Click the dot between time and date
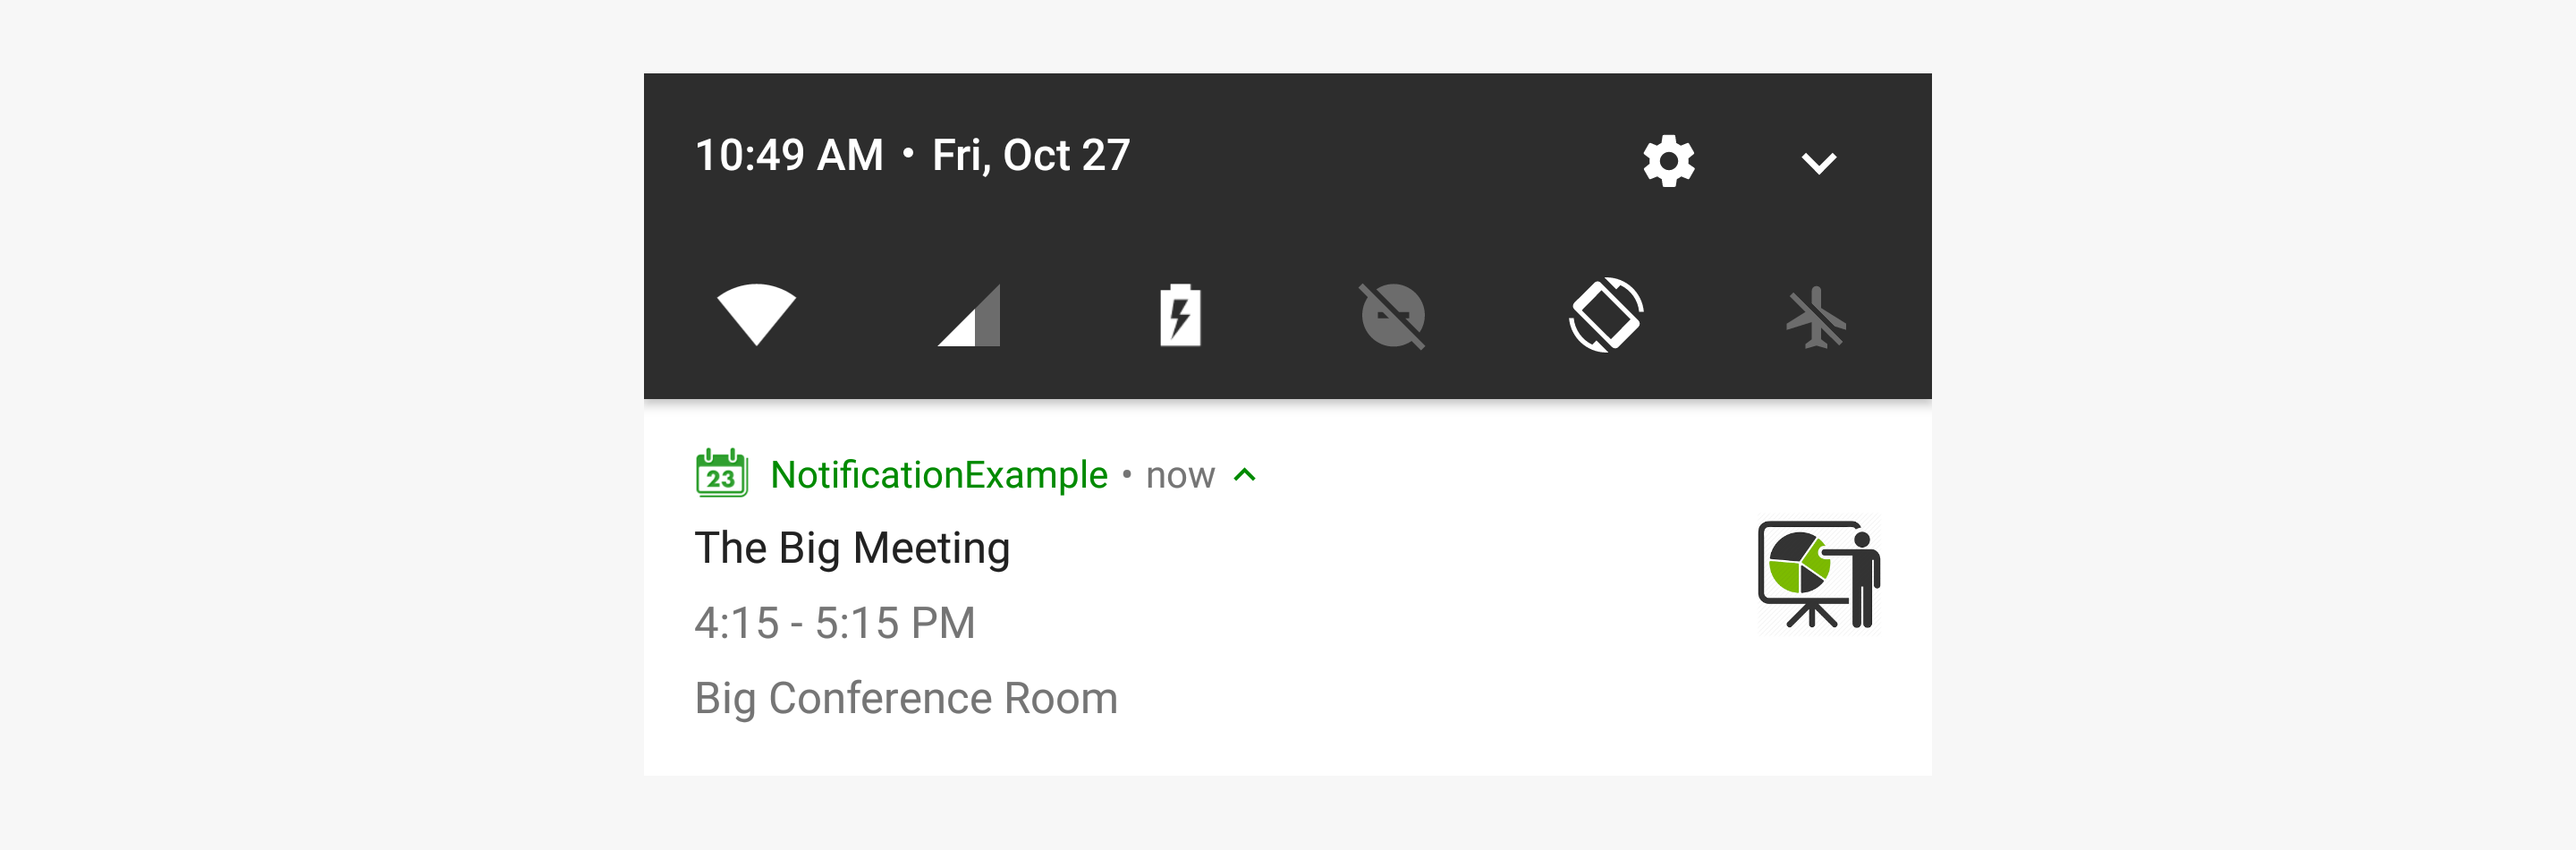Screen dimensions: 2576x850 pos(908,153)
